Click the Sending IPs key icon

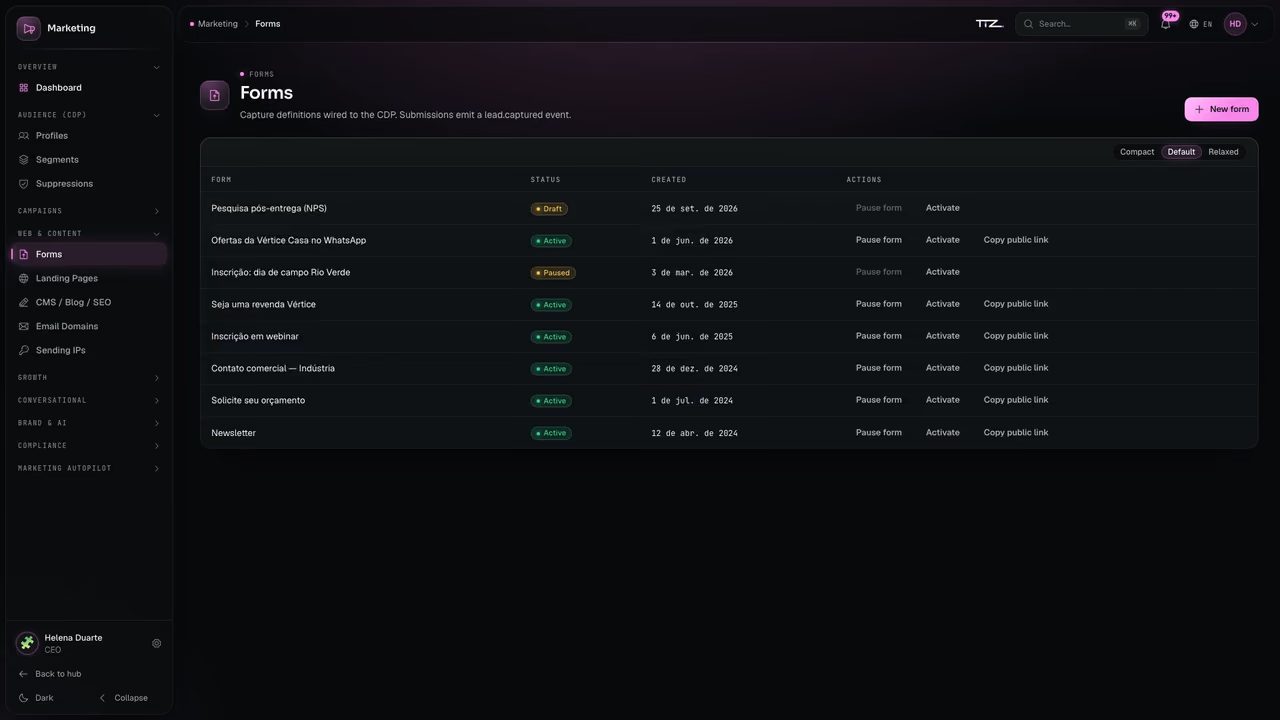(24, 350)
